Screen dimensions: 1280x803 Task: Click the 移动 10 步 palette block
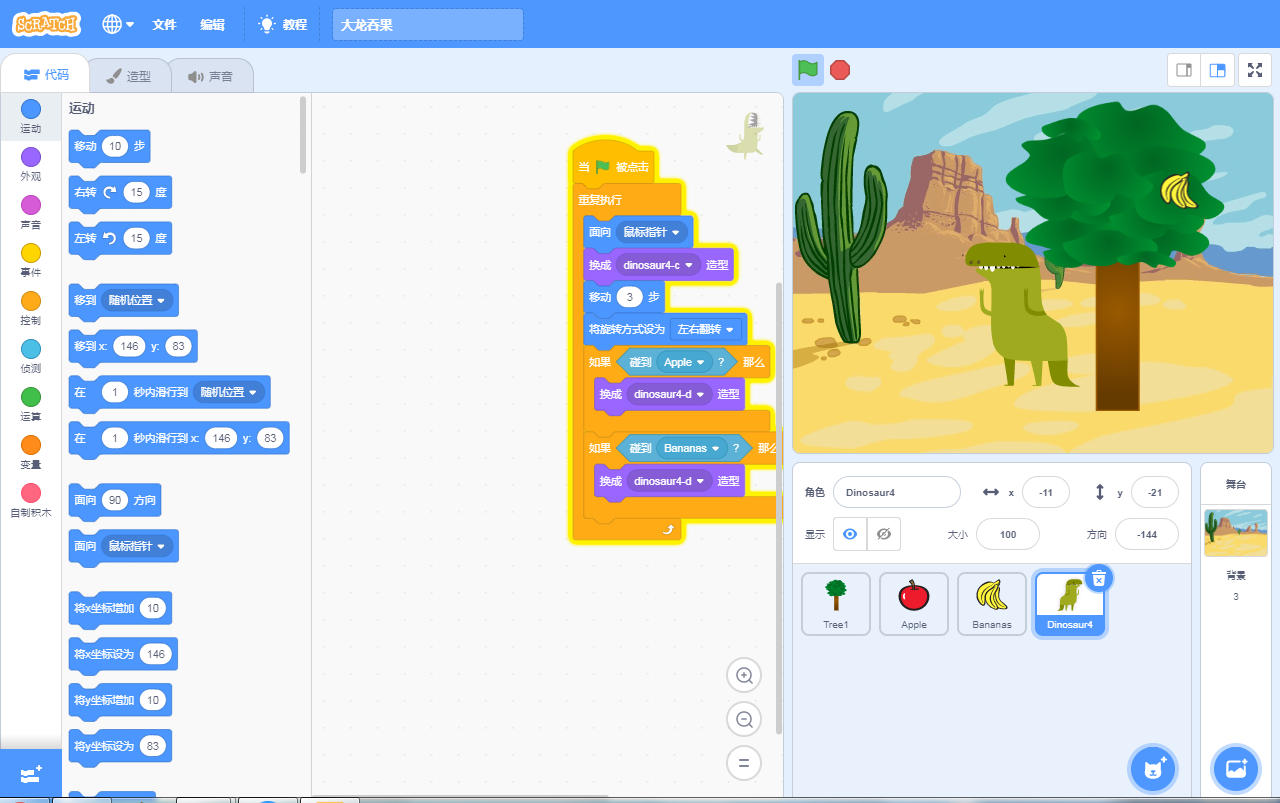(109, 146)
